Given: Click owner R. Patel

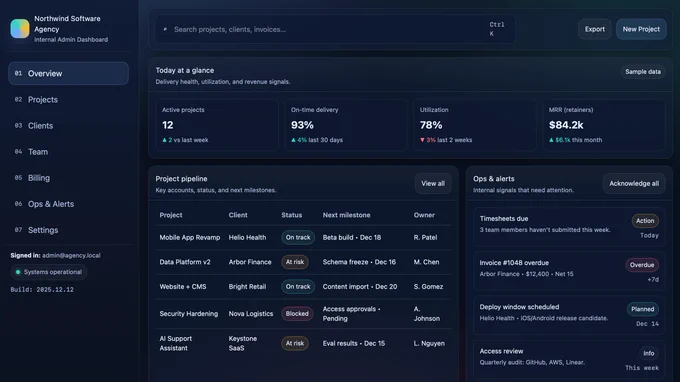Looking at the screenshot, I should (x=425, y=237).
